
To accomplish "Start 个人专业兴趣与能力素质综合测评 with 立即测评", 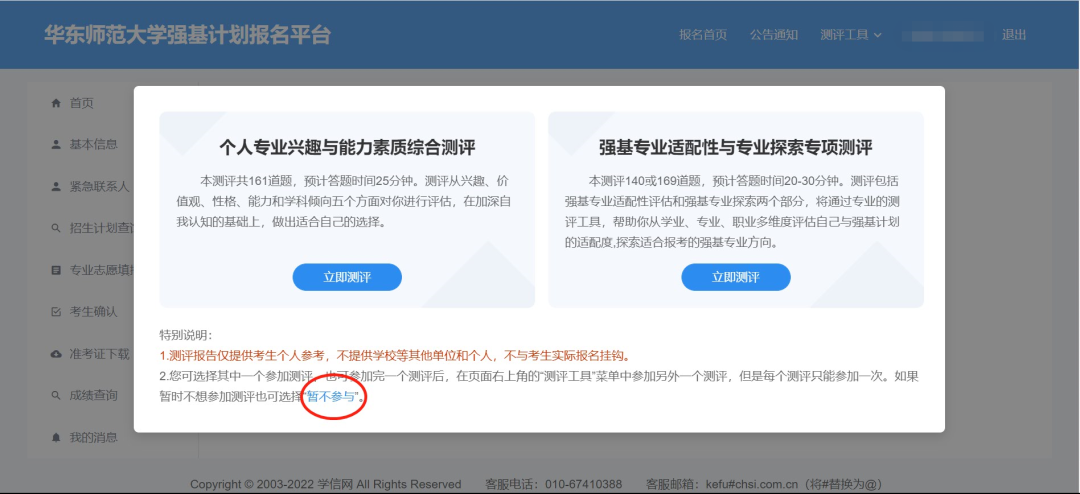I will 347,277.
